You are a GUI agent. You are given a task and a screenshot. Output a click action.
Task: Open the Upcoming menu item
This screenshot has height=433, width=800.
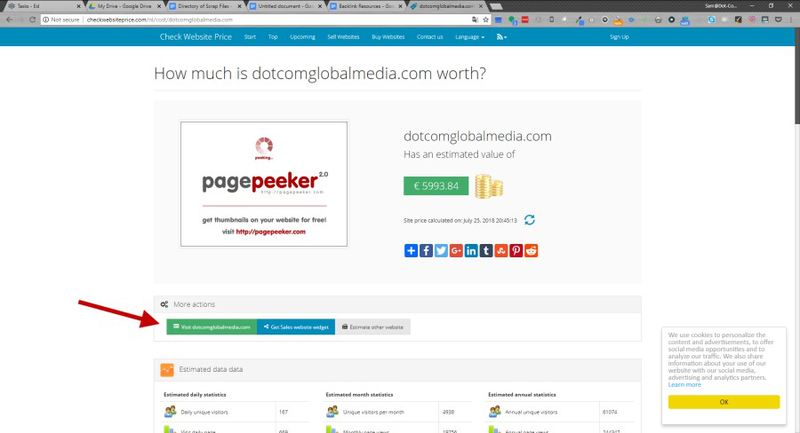[x=302, y=37]
